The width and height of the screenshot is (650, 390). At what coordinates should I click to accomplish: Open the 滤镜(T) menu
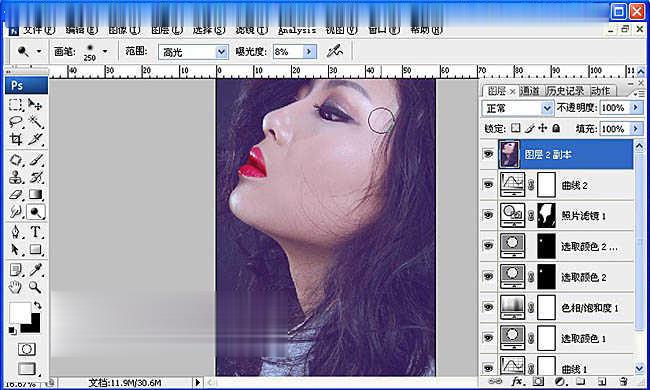[x=252, y=30]
